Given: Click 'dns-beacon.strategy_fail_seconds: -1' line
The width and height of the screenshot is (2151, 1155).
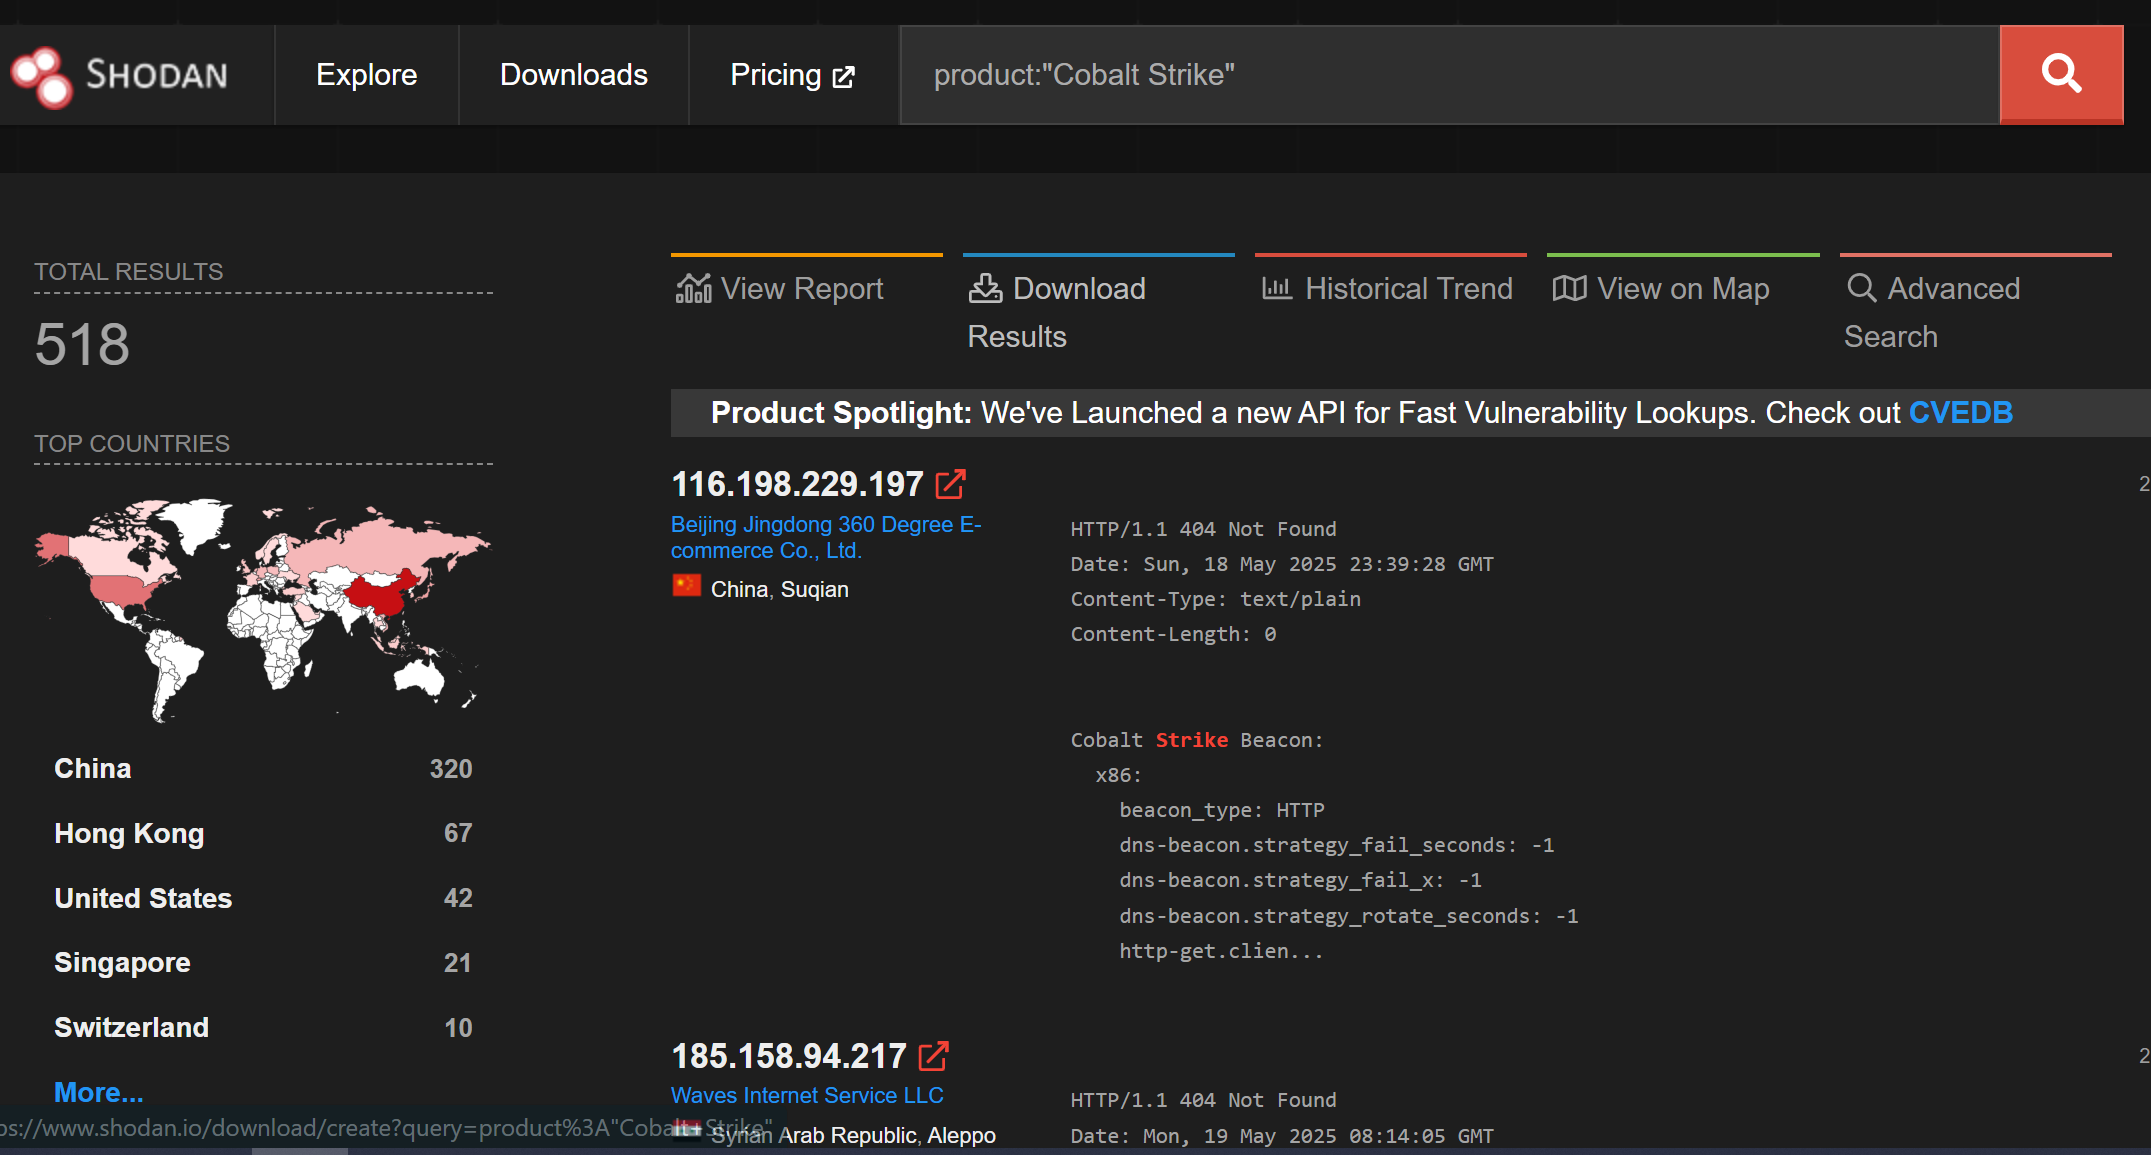Looking at the screenshot, I should pyautogui.click(x=1336, y=845).
